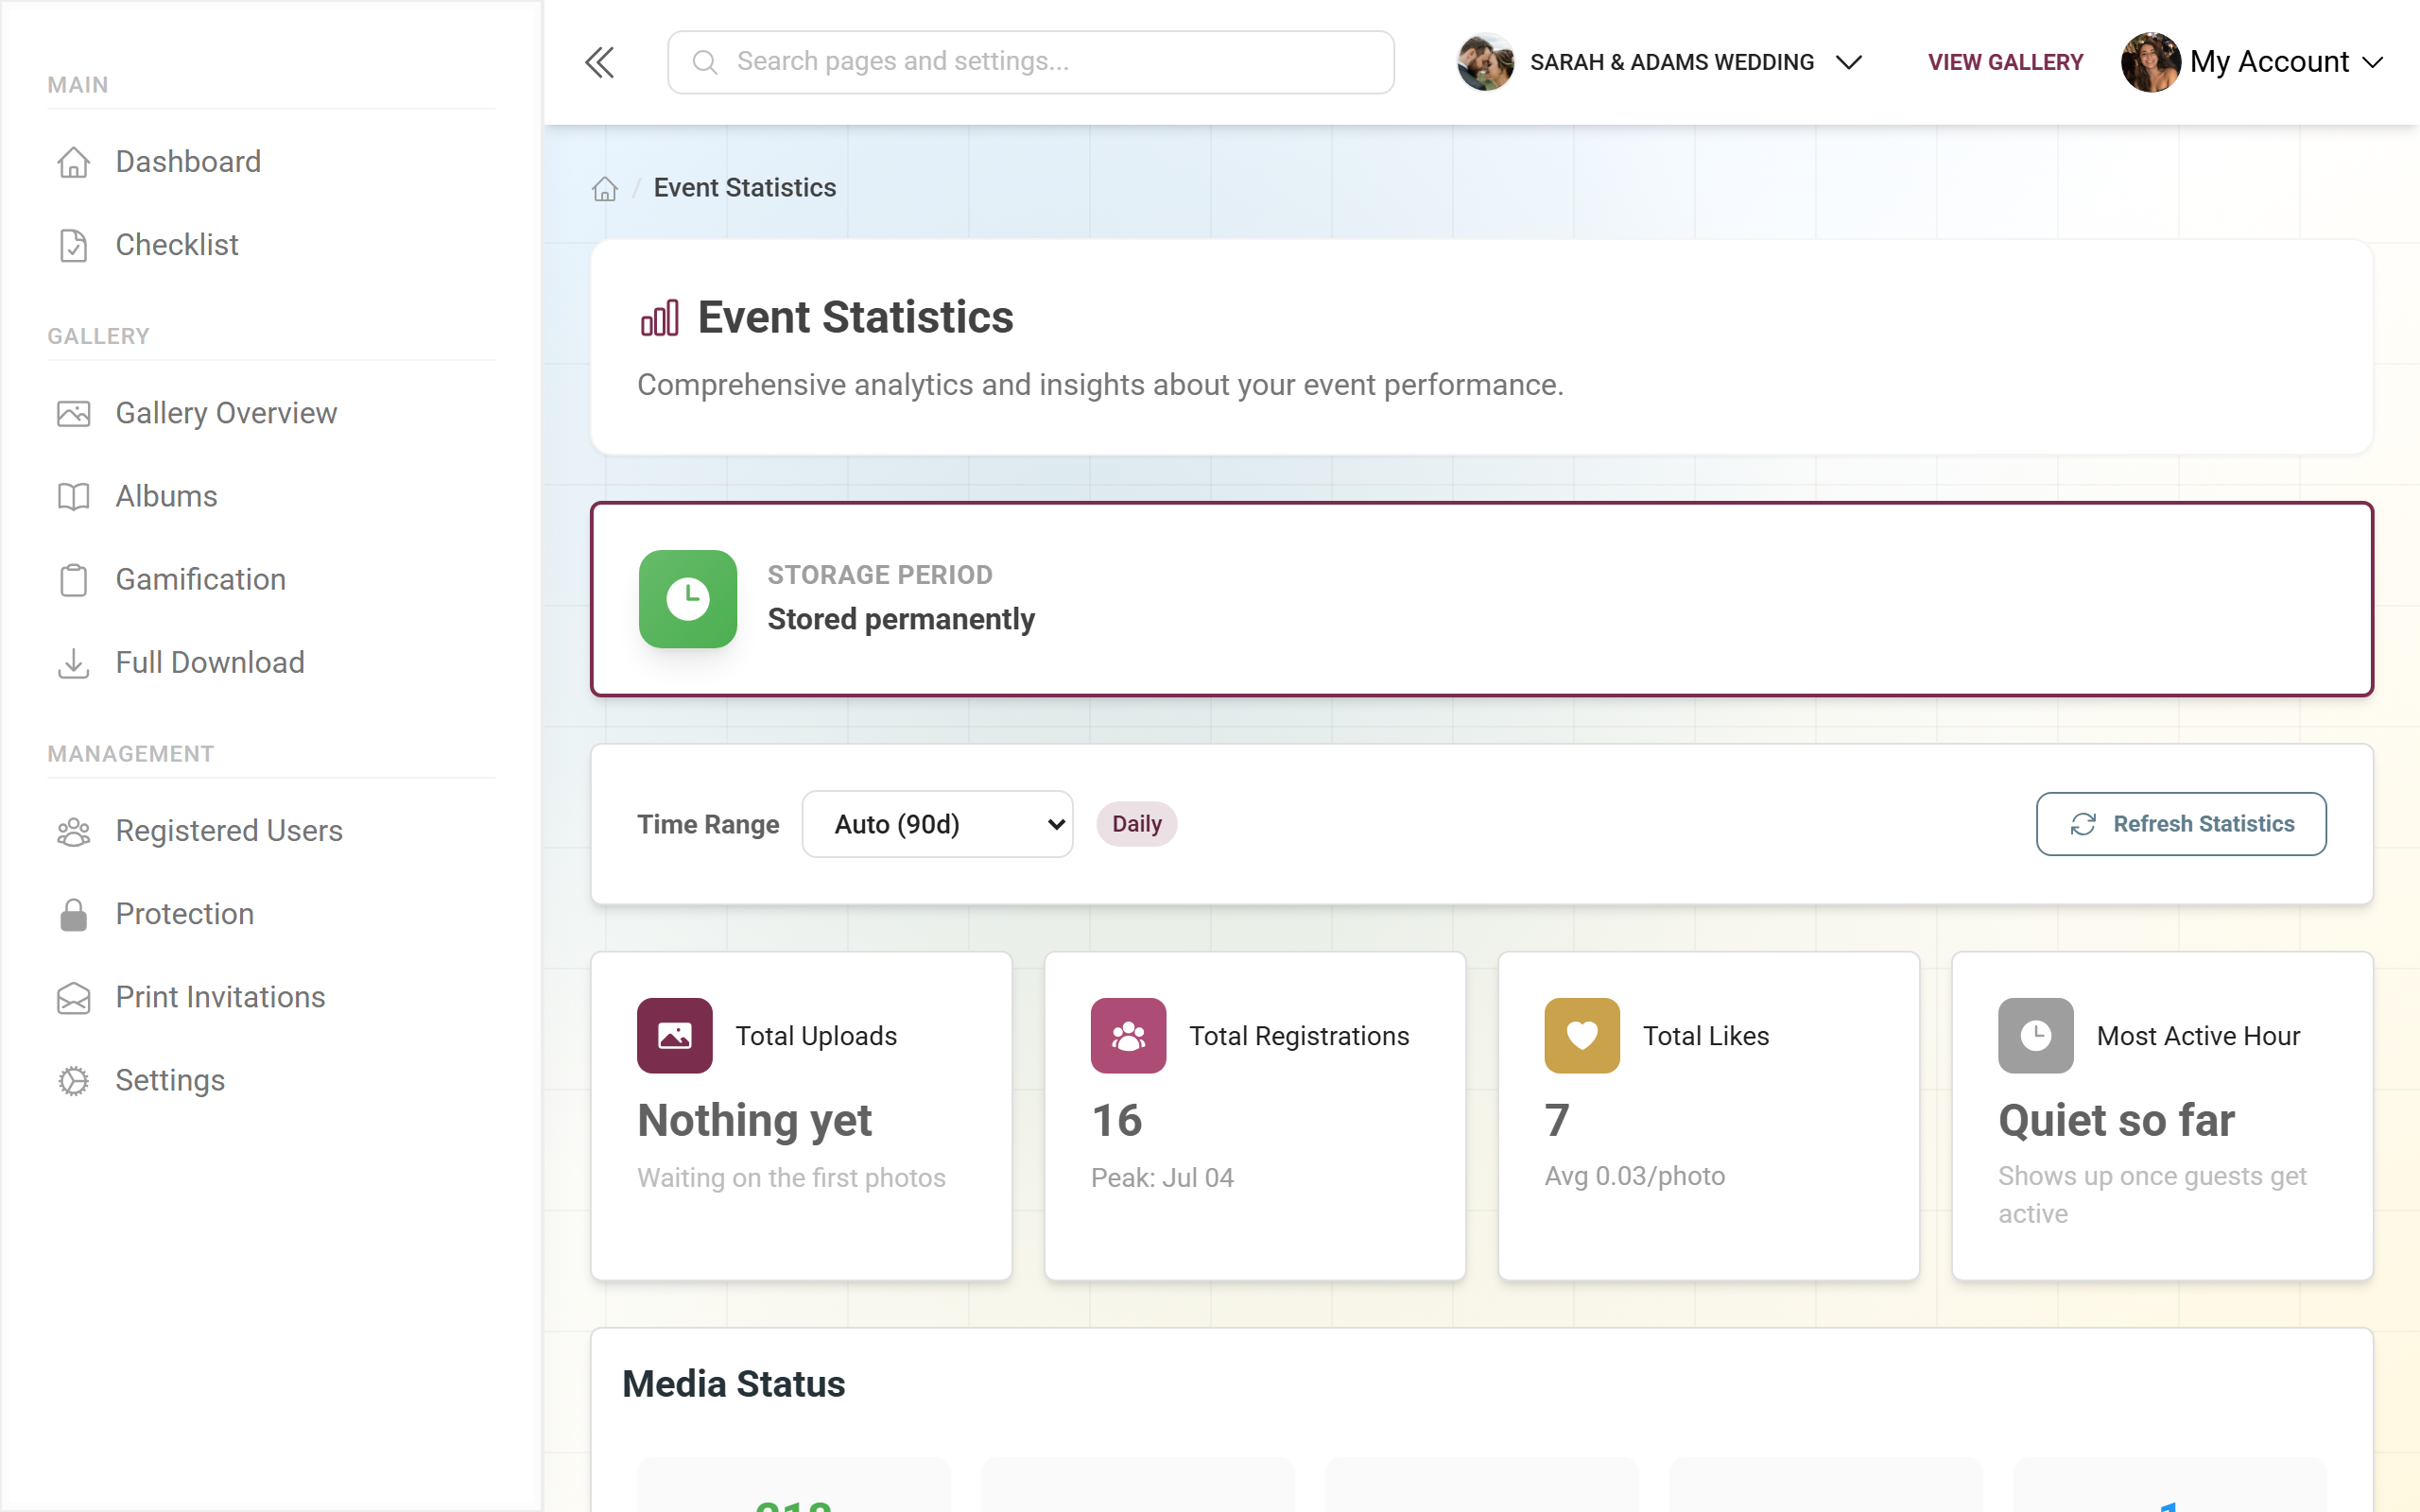Click Quiet so far text
This screenshot has height=1512, width=2420.
2116,1120
